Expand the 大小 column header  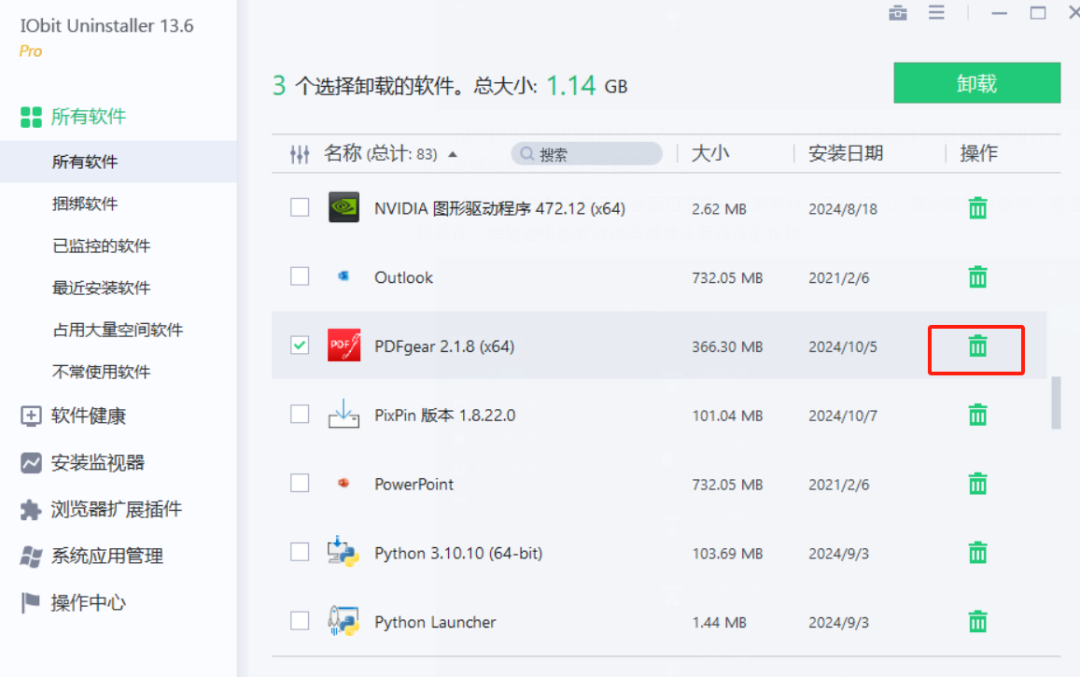click(x=711, y=153)
